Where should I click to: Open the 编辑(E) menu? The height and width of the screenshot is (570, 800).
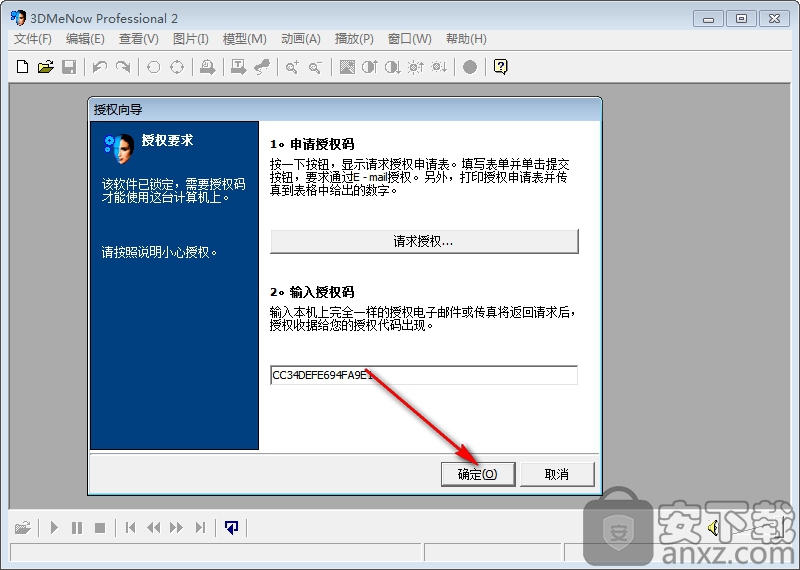(85, 39)
